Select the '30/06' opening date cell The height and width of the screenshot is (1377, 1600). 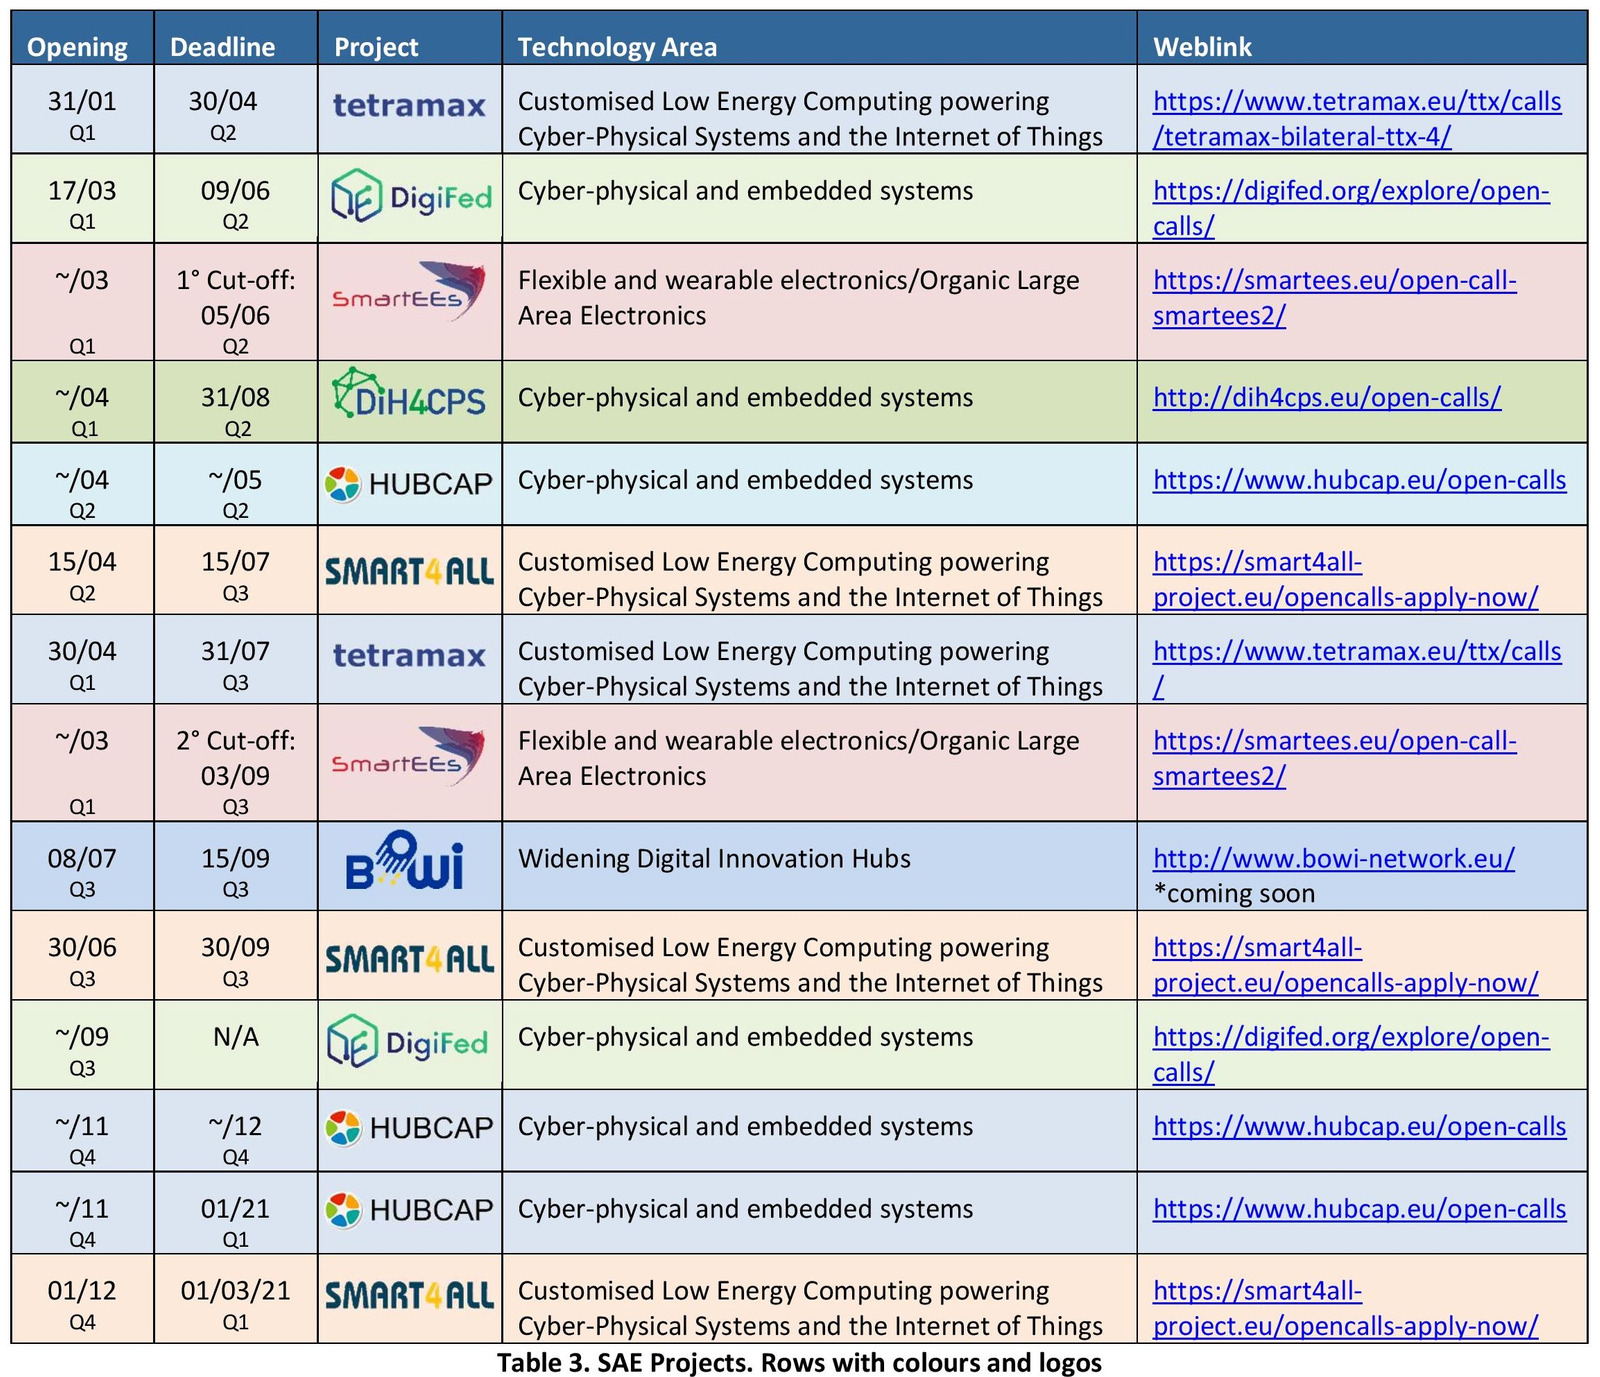[x=82, y=955]
